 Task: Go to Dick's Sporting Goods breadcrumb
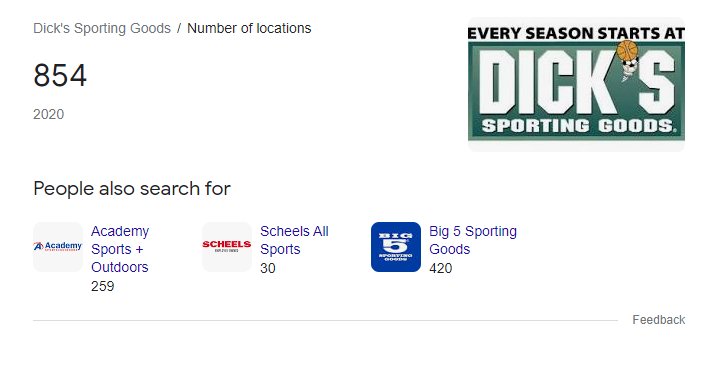pyautogui.click(x=102, y=28)
